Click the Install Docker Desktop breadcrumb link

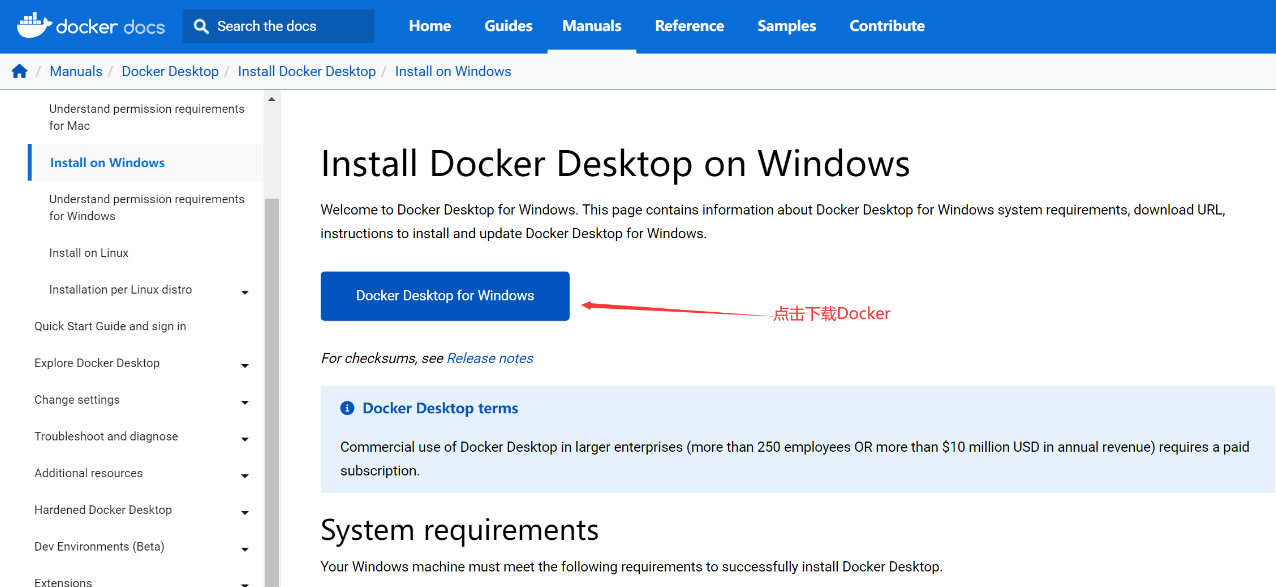click(307, 71)
